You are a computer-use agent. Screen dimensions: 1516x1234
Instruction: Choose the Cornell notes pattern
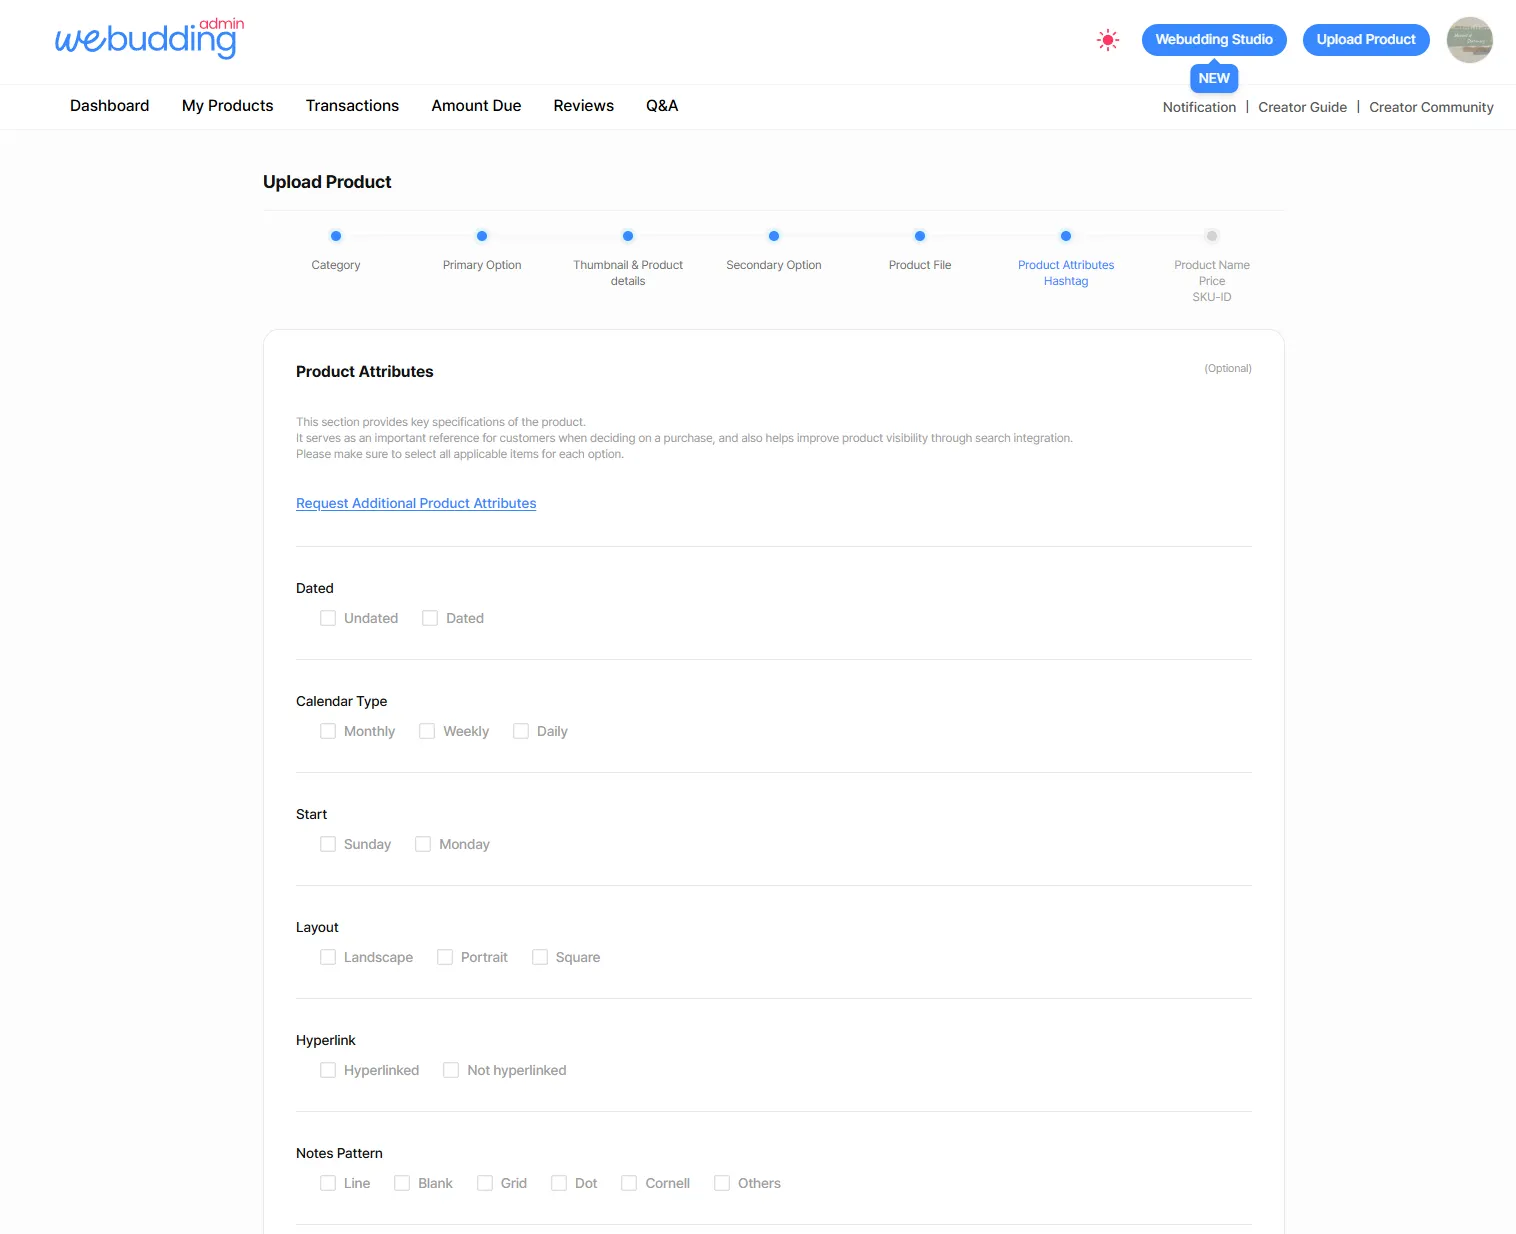tap(629, 1183)
